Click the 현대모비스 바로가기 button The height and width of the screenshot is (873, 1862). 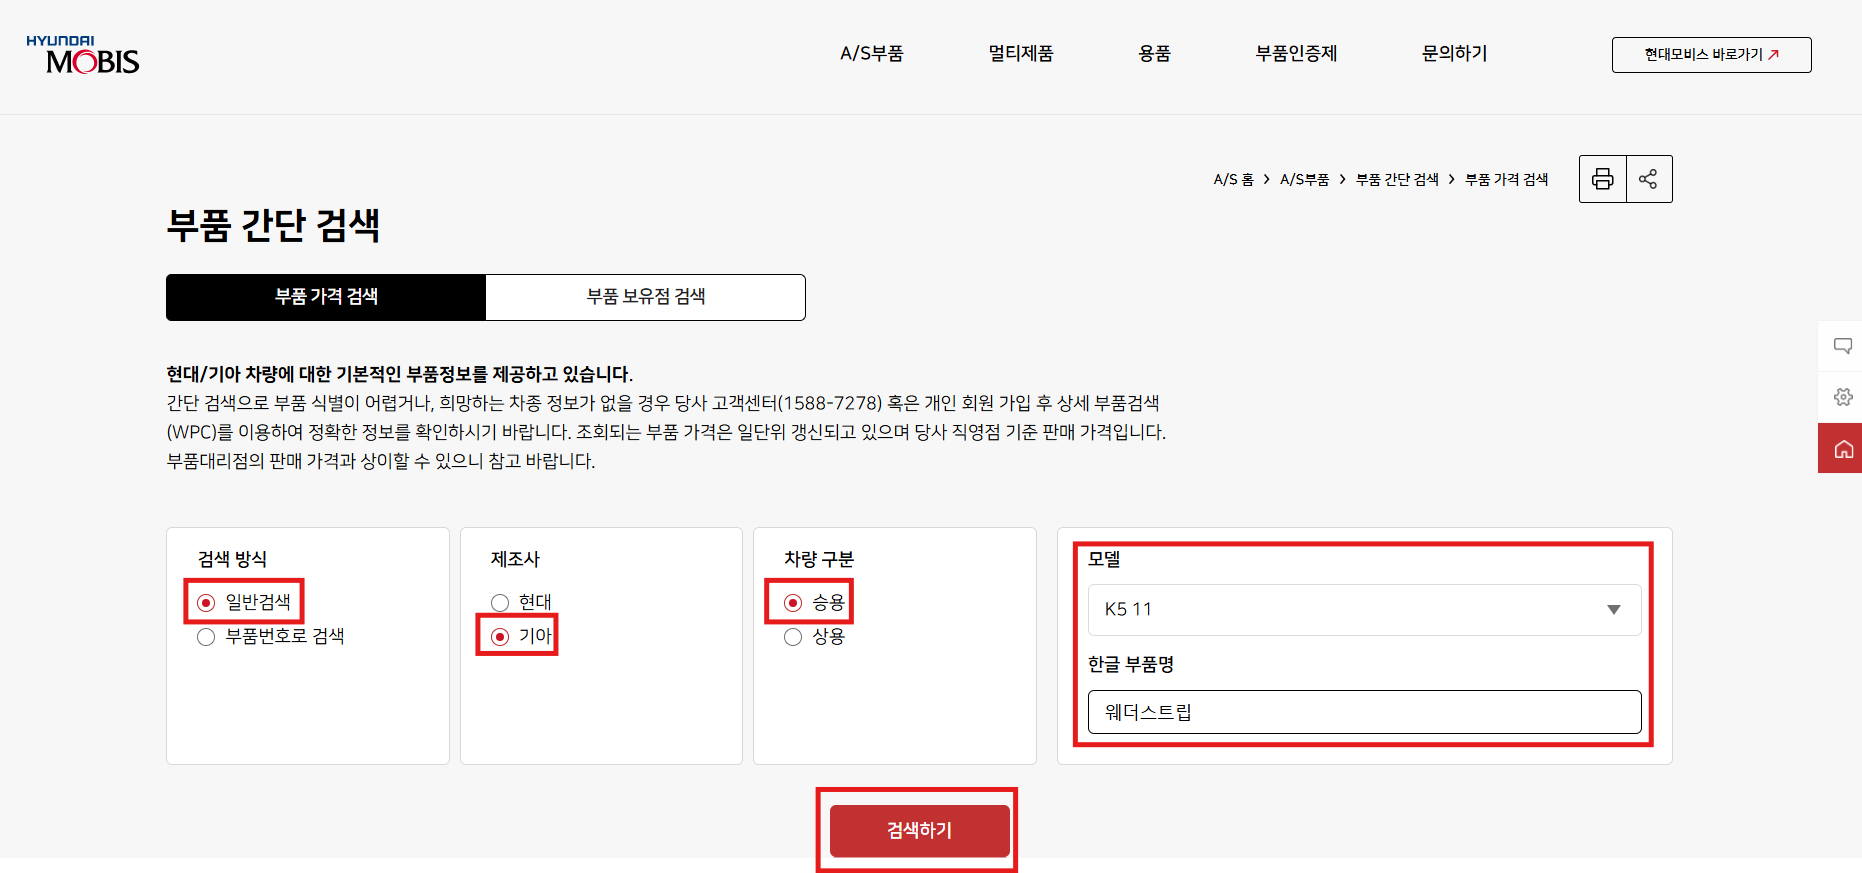click(1711, 55)
